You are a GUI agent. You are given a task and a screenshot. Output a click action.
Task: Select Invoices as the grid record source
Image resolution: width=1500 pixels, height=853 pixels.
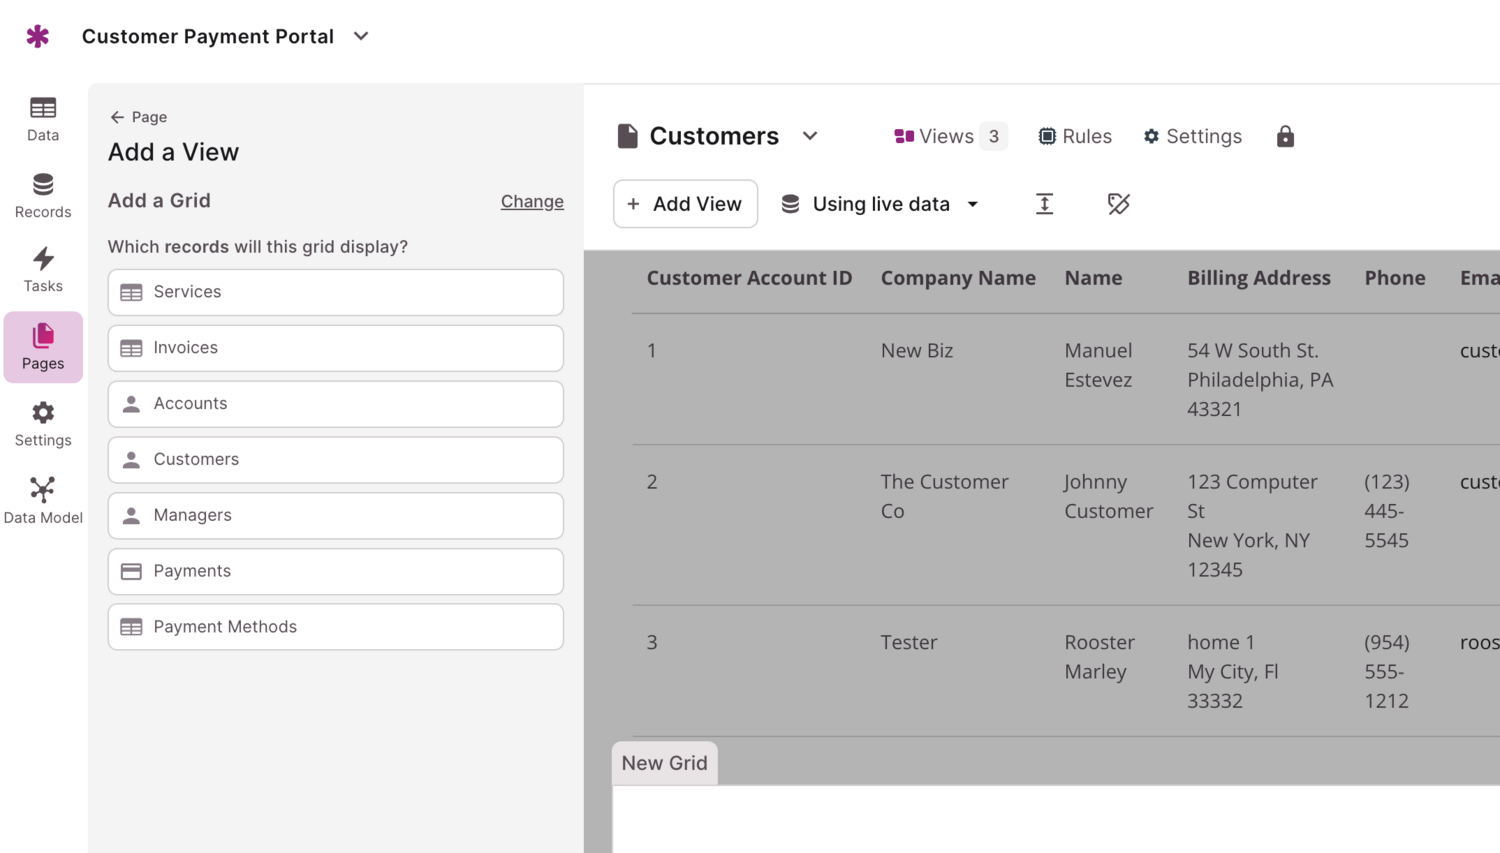click(335, 348)
